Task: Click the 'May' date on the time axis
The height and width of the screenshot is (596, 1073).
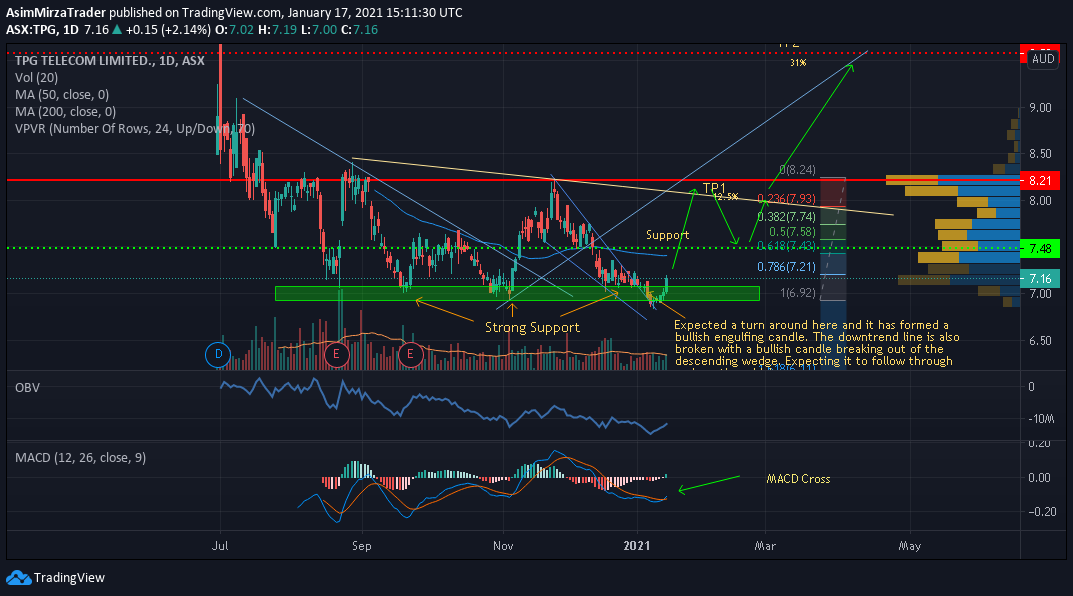Action: (909, 546)
